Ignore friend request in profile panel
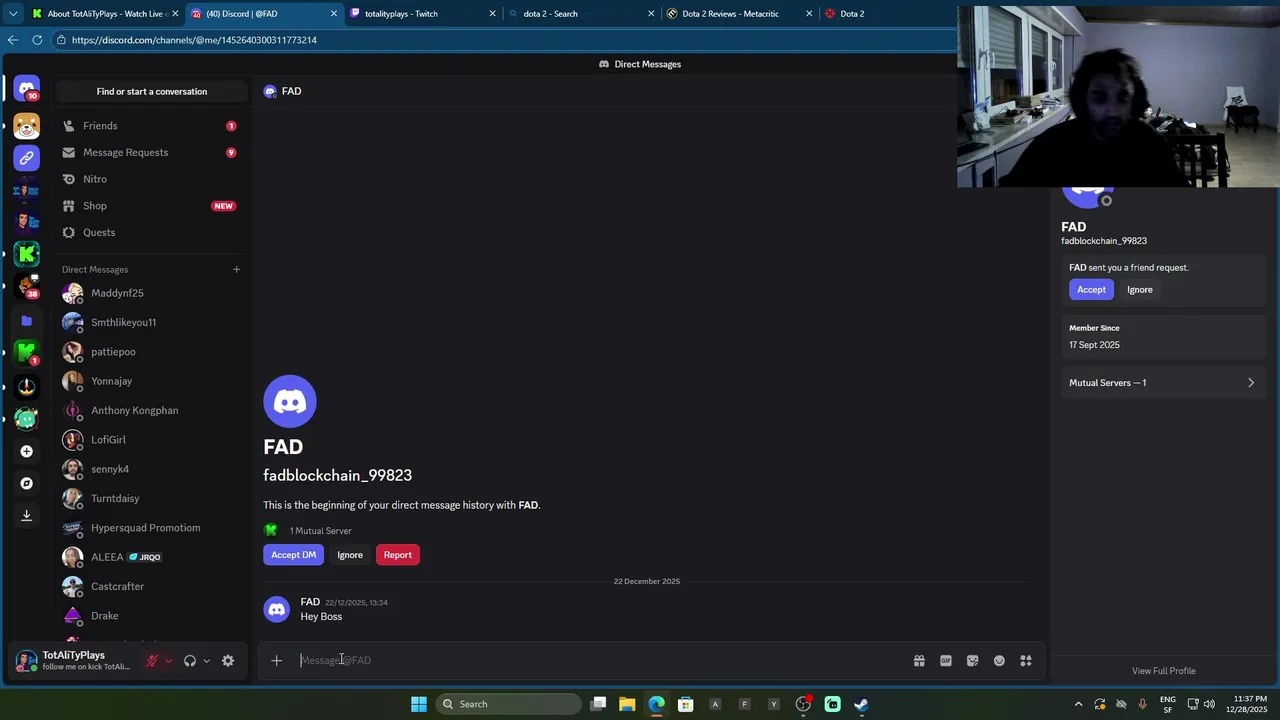The image size is (1280, 720). 1140,290
